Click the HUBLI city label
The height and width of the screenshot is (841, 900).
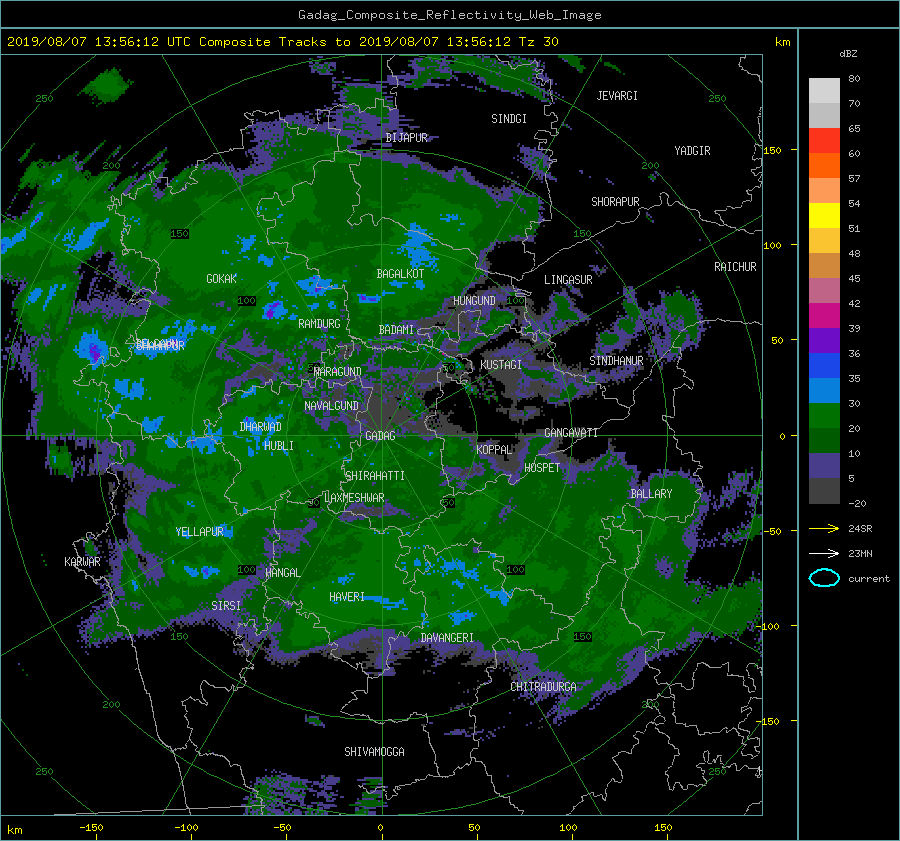coord(279,446)
